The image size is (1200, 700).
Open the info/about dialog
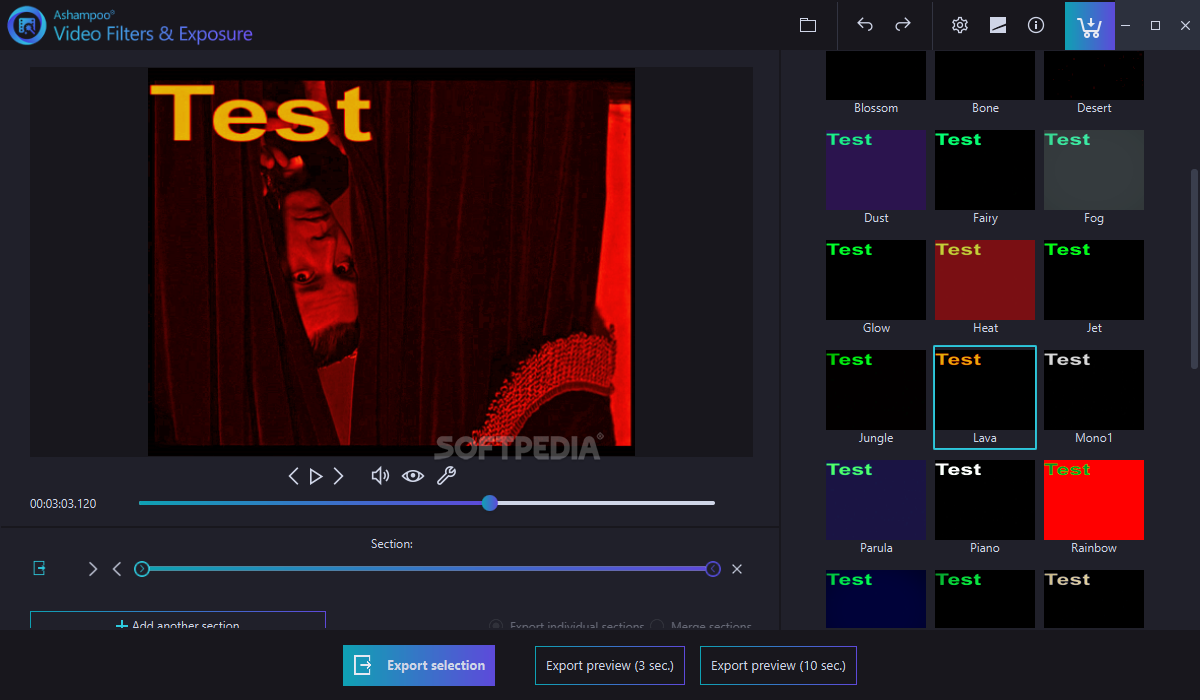tap(1036, 25)
